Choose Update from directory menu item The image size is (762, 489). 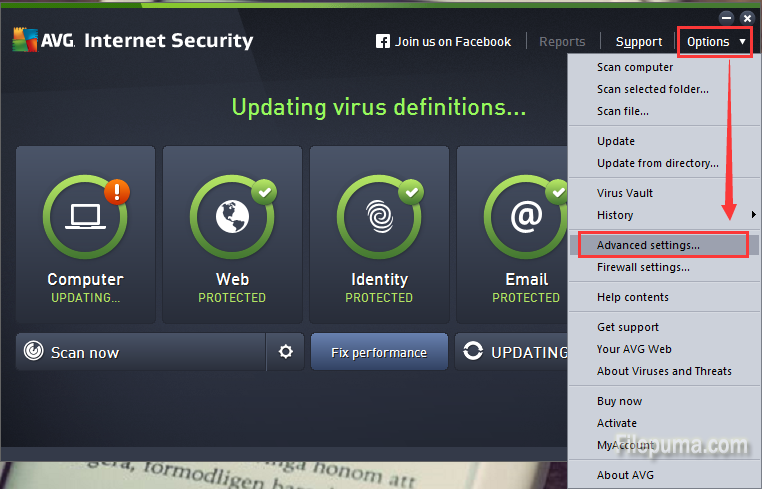[657, 163]
